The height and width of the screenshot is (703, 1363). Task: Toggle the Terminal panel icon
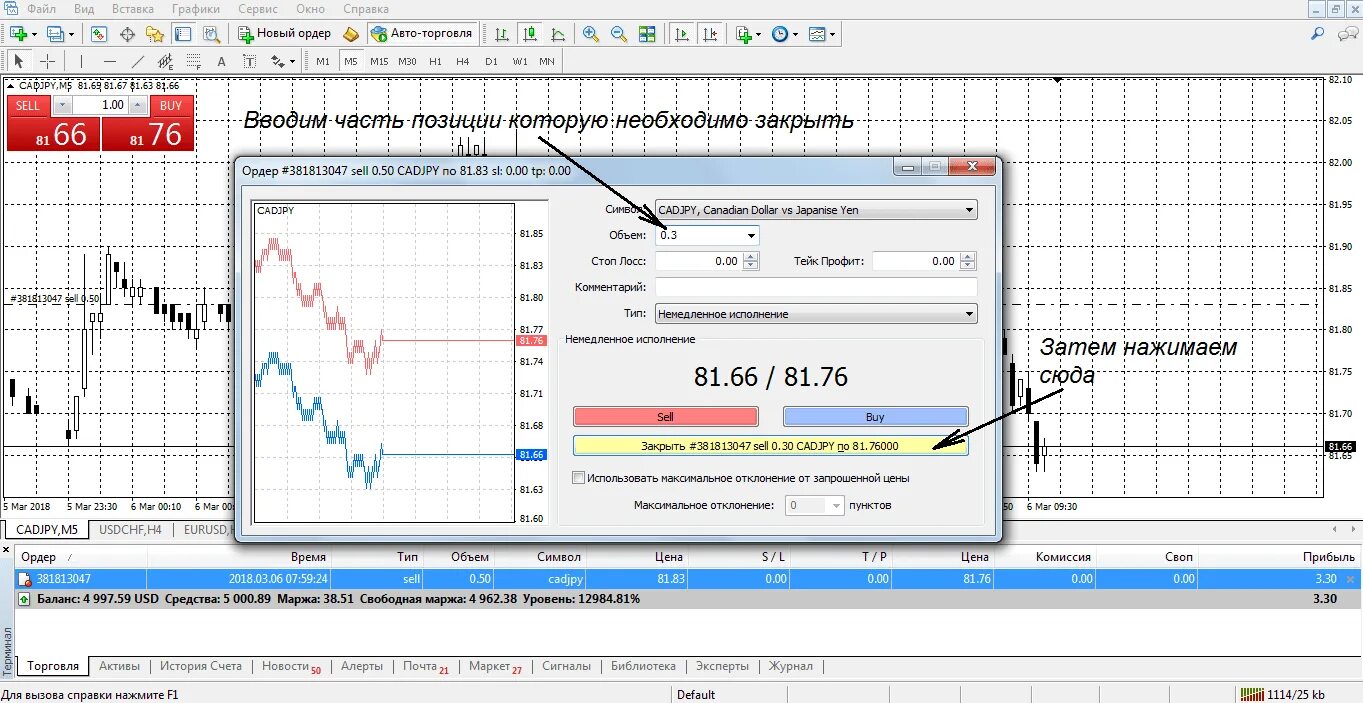(183, 34)
